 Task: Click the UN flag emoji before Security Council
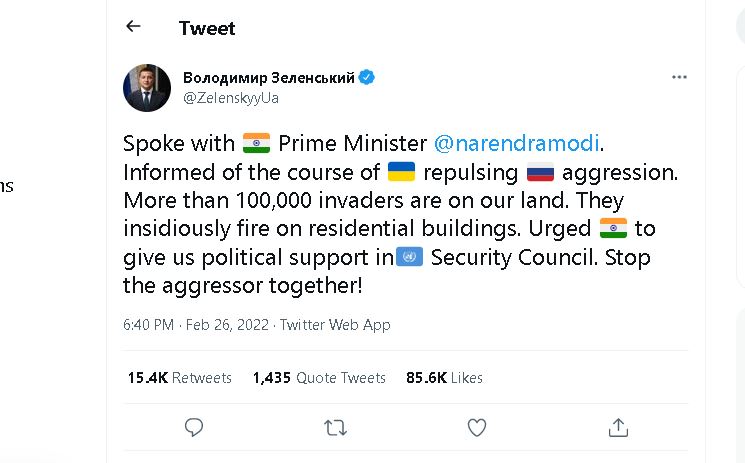point(409,257)
